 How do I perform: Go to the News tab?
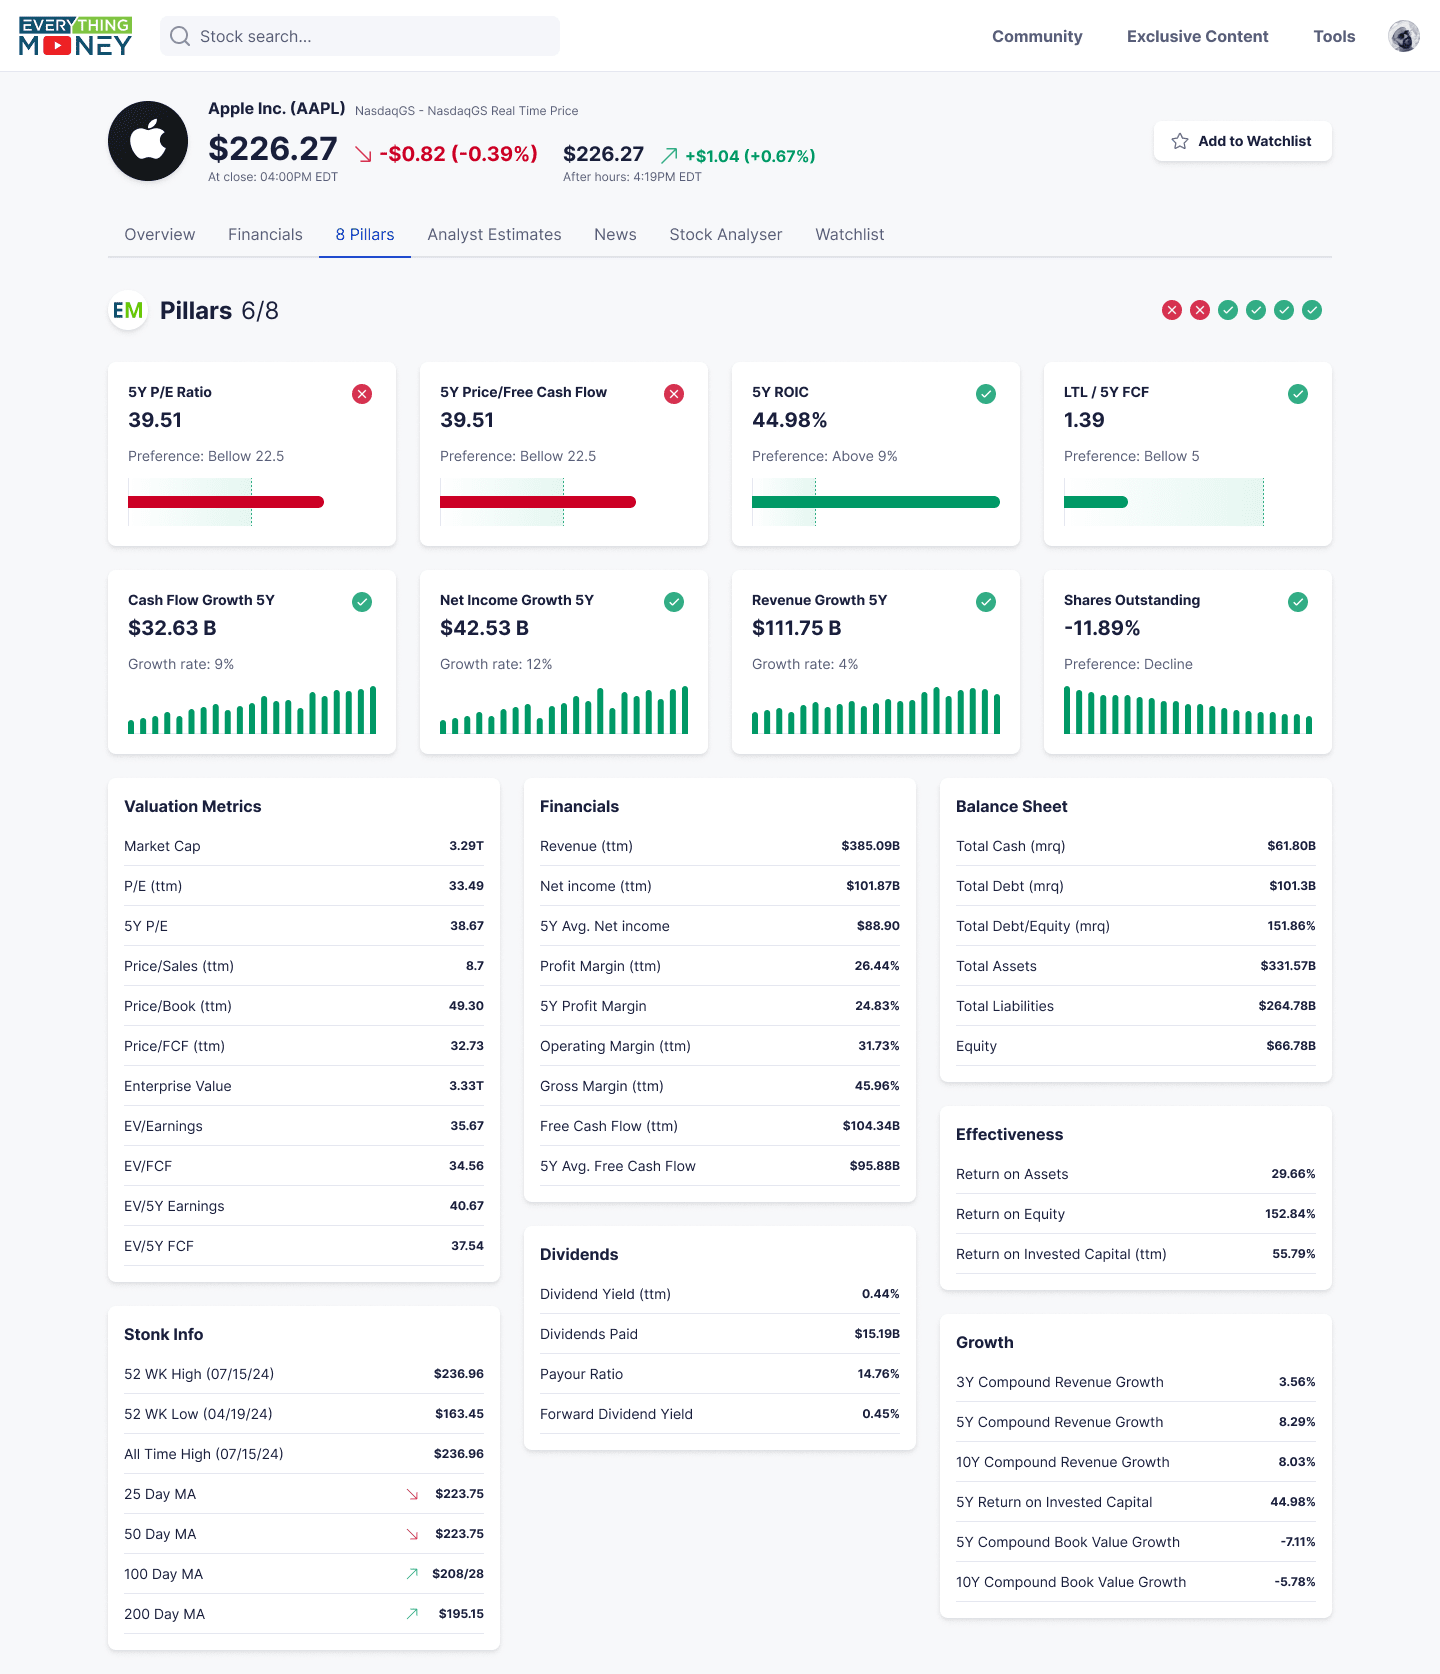[615, 234]
